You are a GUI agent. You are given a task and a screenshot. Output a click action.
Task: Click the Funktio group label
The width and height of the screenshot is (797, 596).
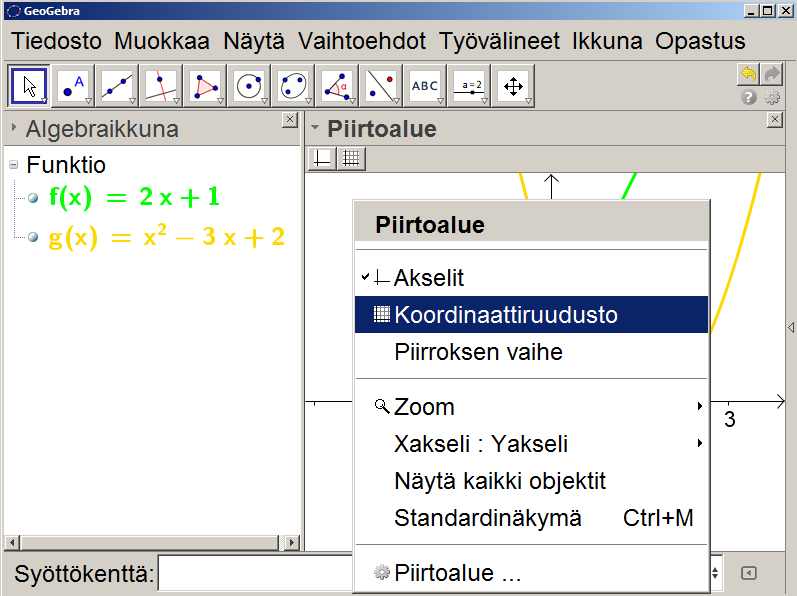tap(66, 165)
